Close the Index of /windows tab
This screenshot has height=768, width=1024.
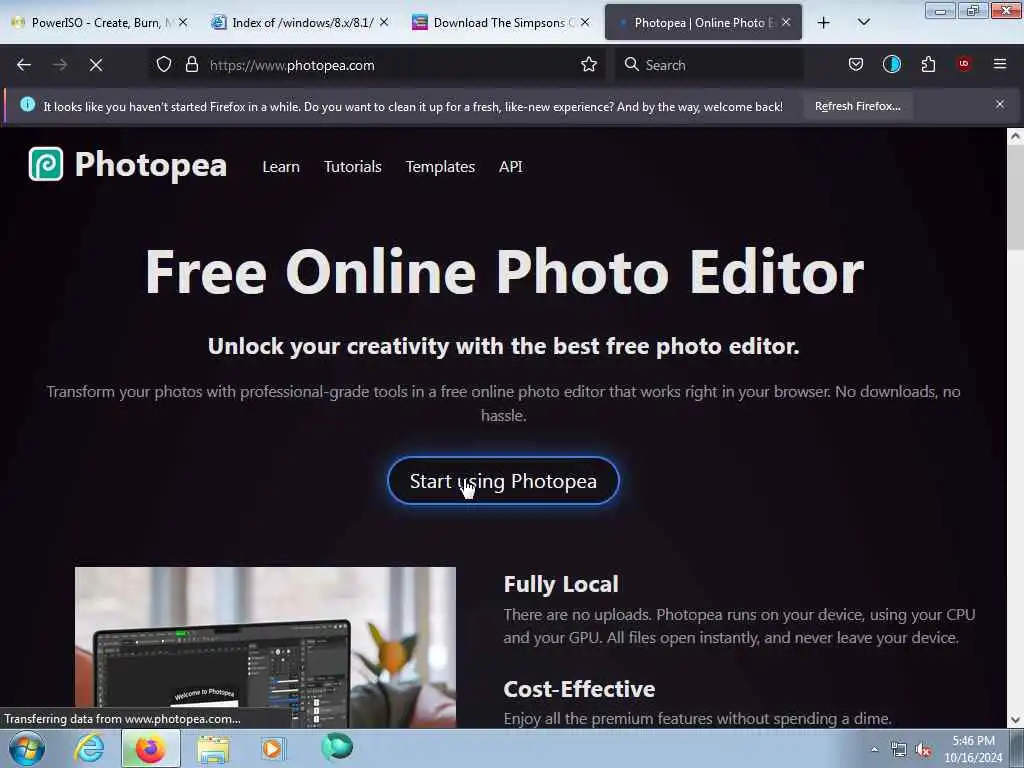[384, 22]
